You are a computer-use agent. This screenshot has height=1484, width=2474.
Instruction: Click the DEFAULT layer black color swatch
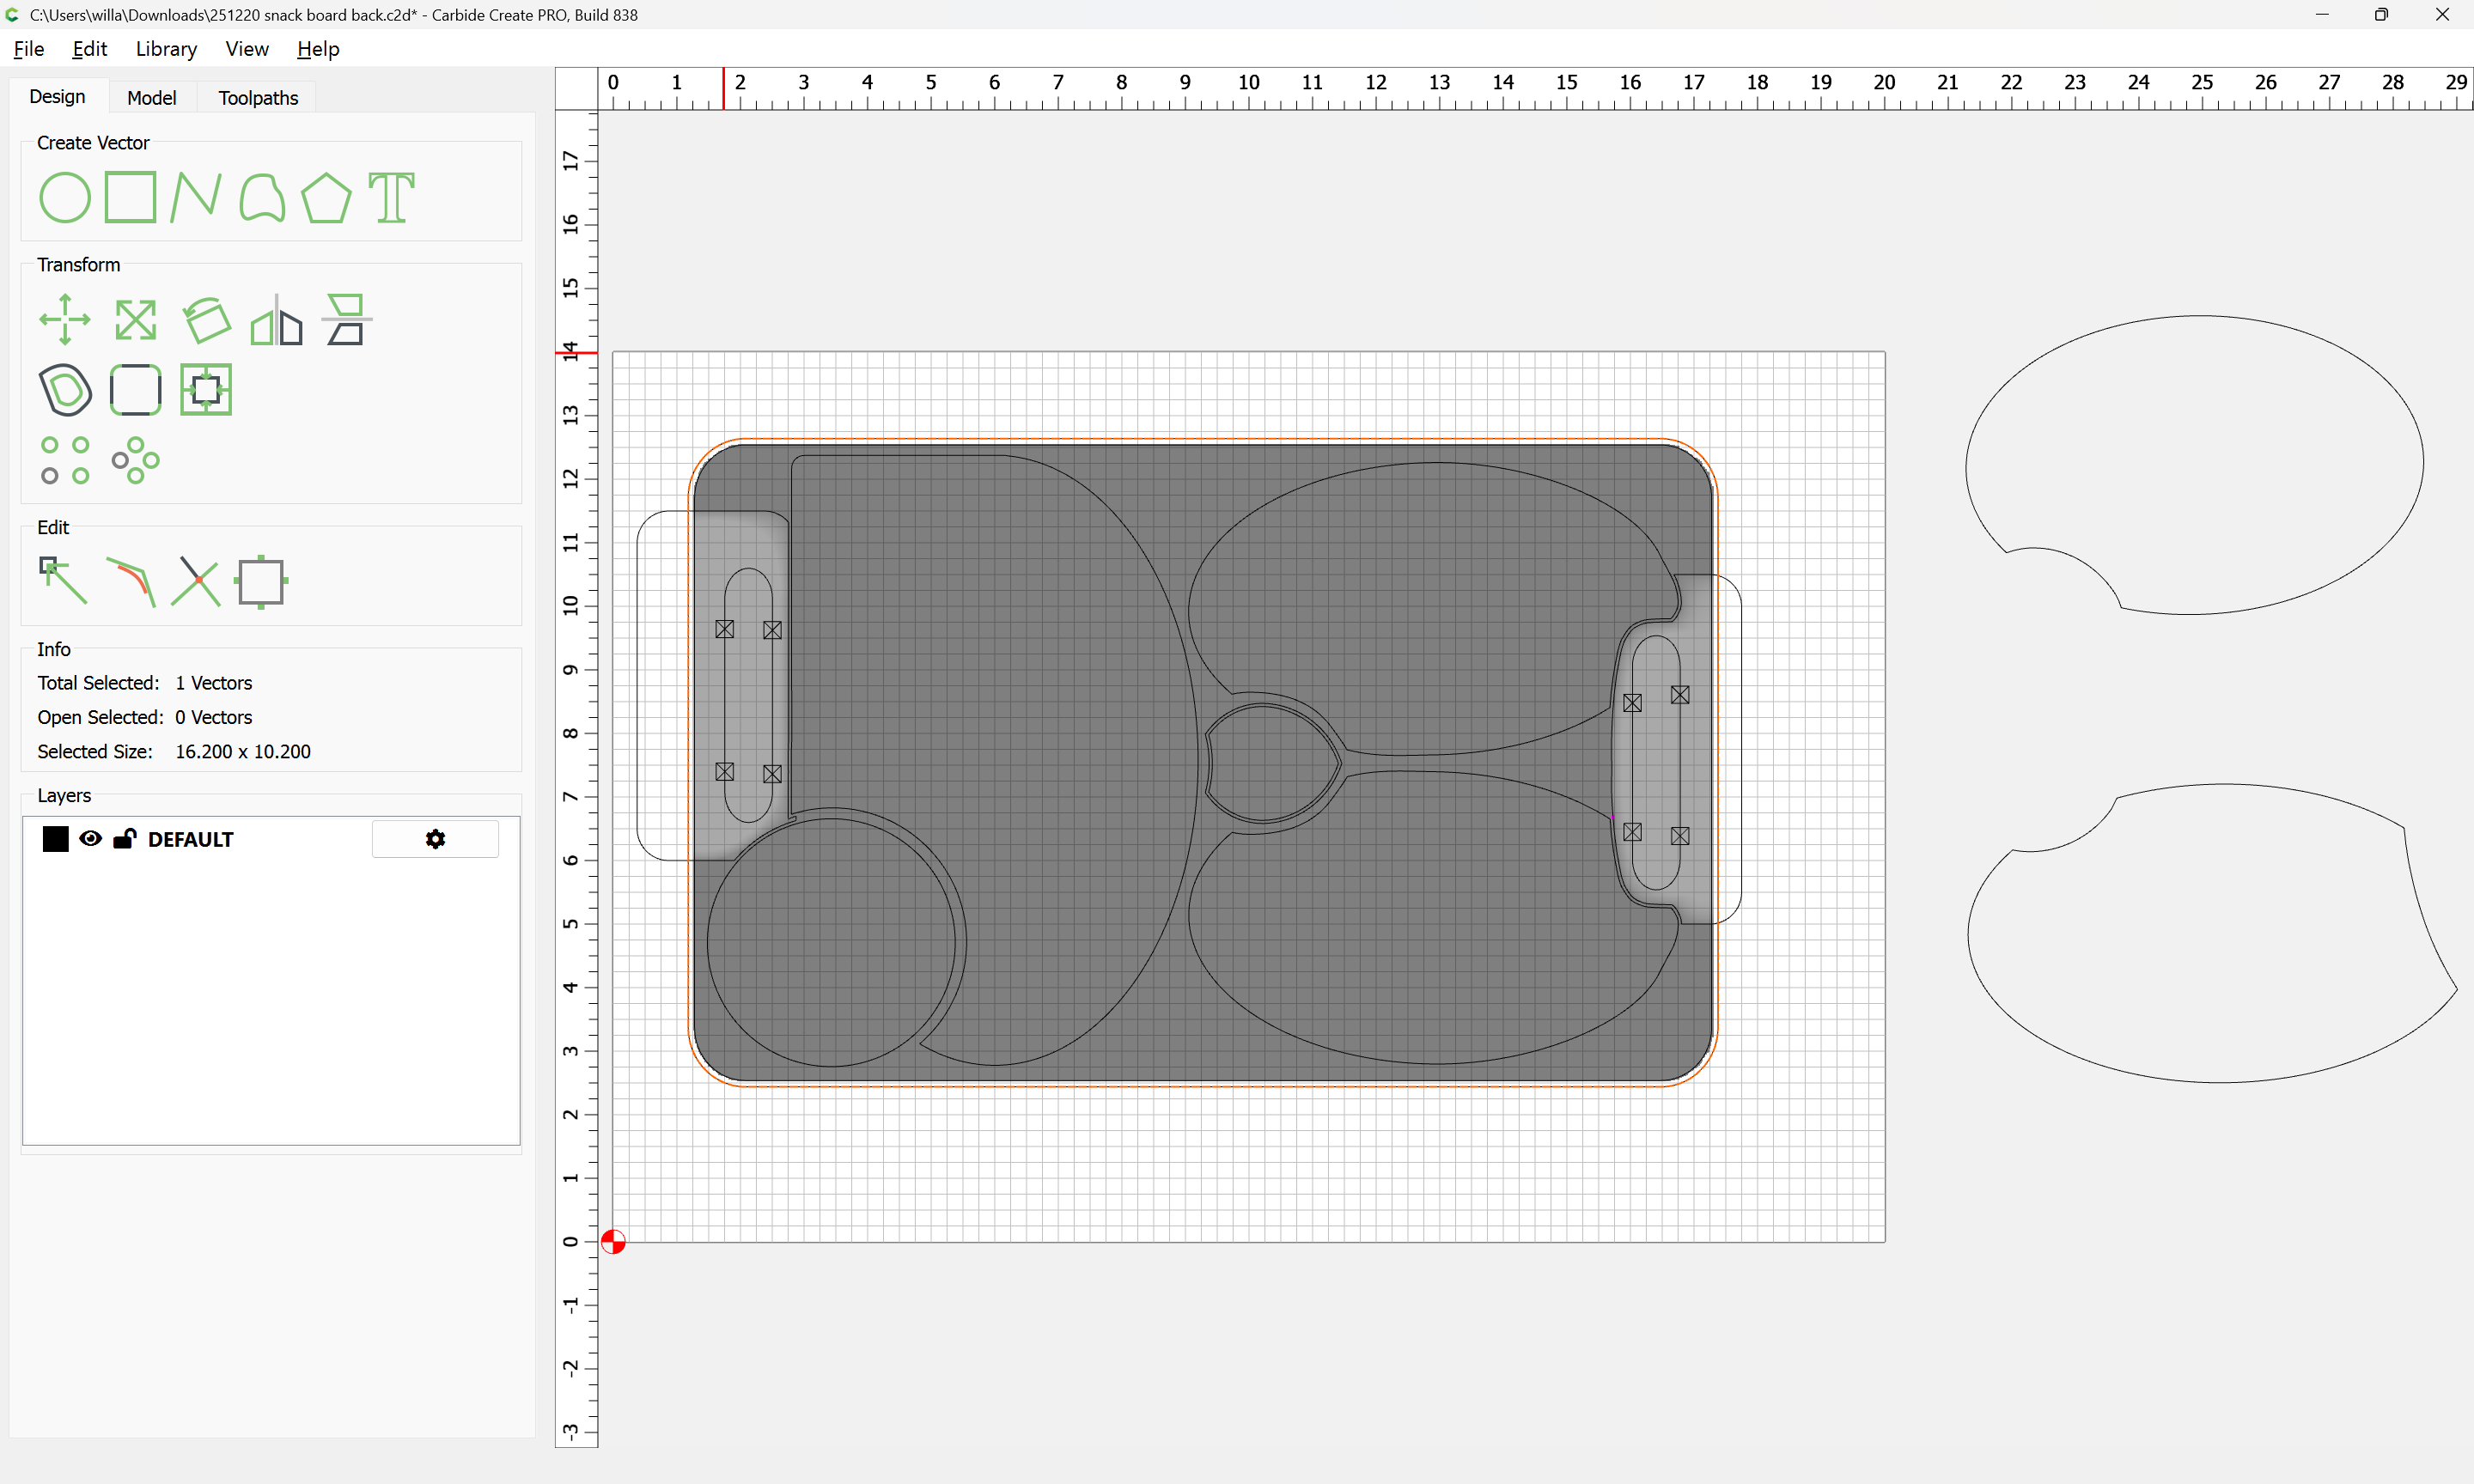(x=55, y=839)
